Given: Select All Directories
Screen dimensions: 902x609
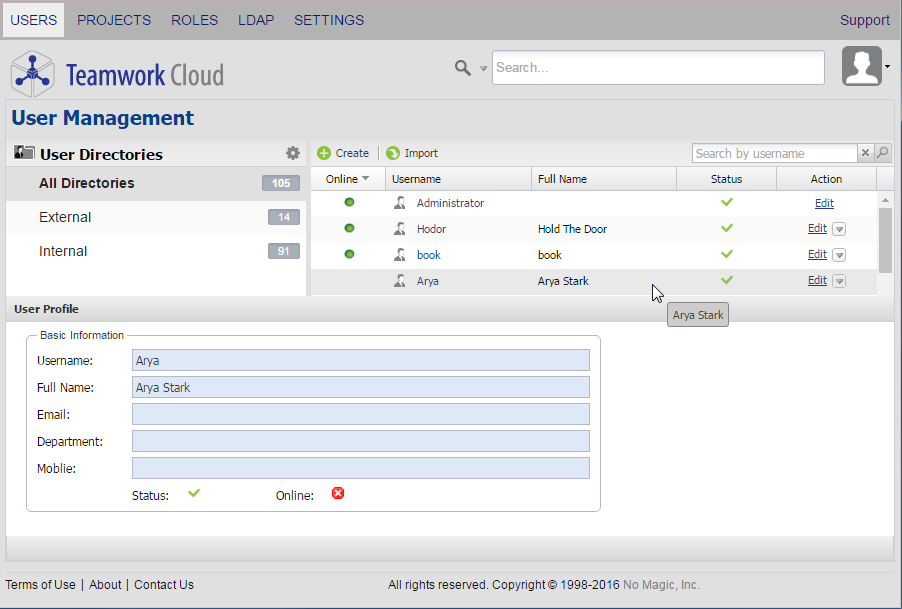Looking at the screenshot, I should coord(156,183).
